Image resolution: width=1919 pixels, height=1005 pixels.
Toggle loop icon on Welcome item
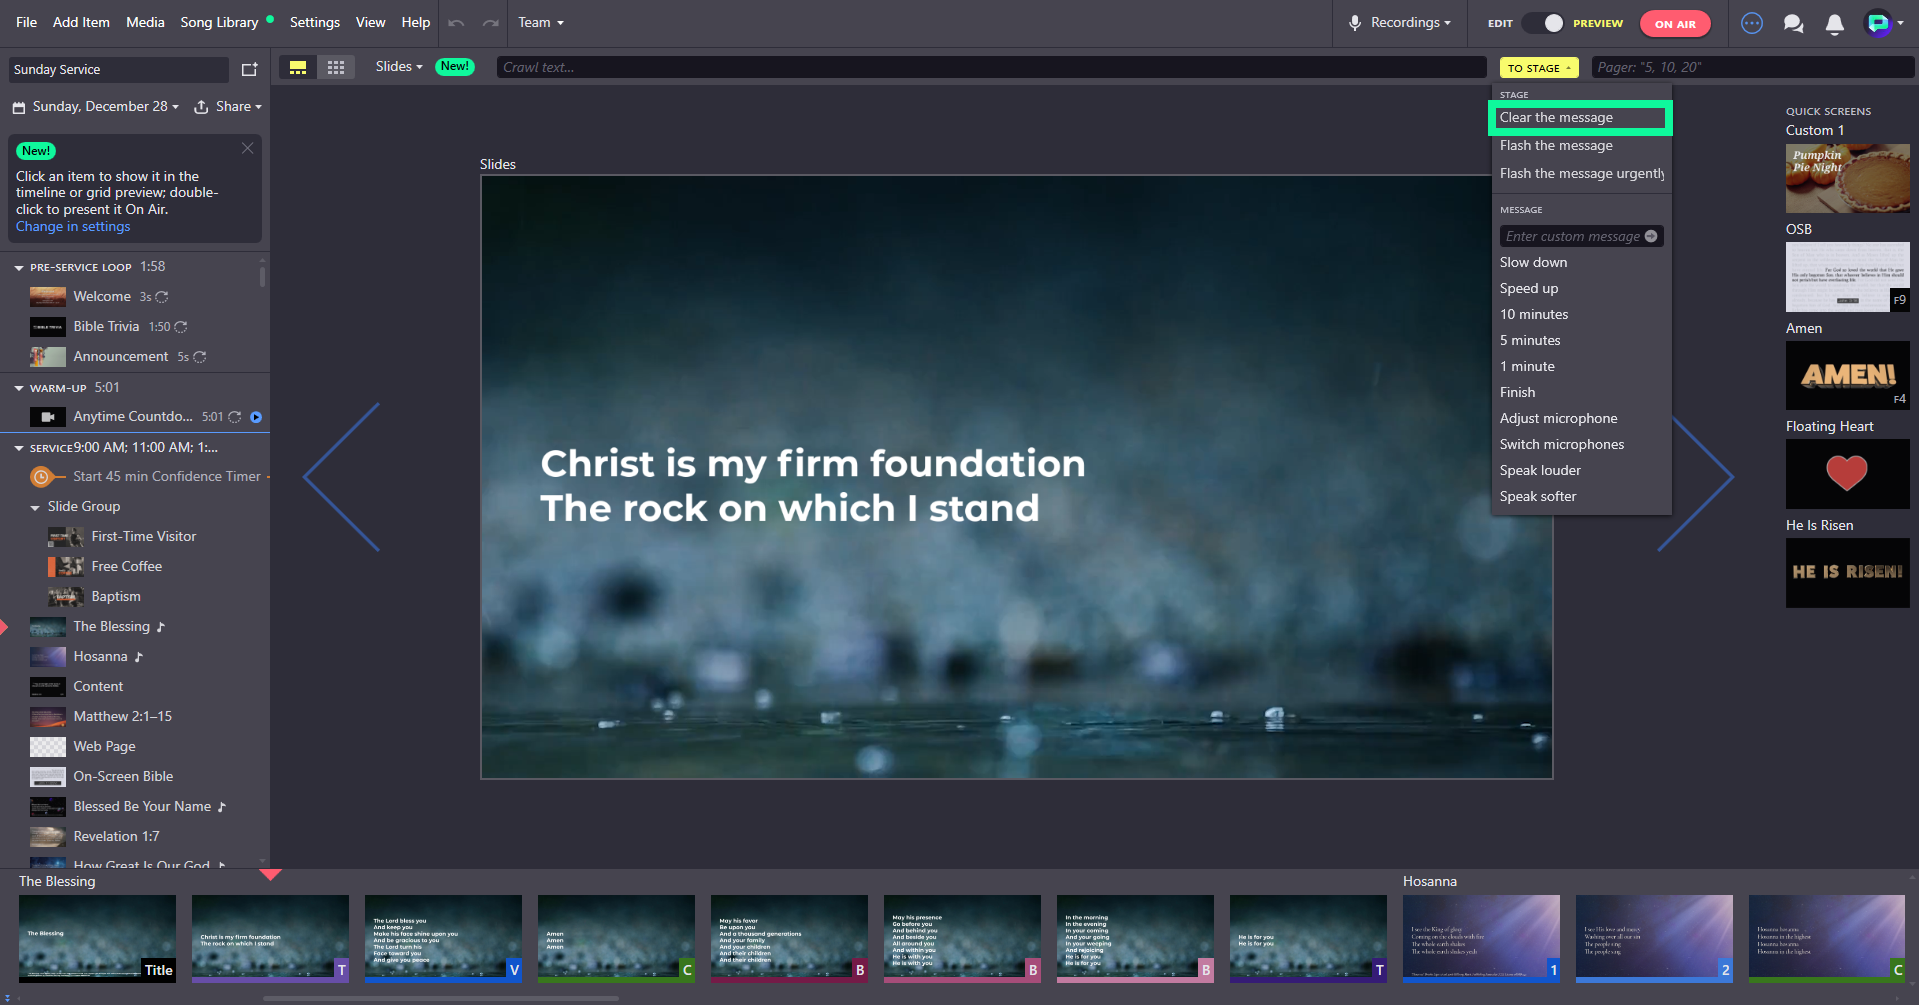click(x=162, y=297)
